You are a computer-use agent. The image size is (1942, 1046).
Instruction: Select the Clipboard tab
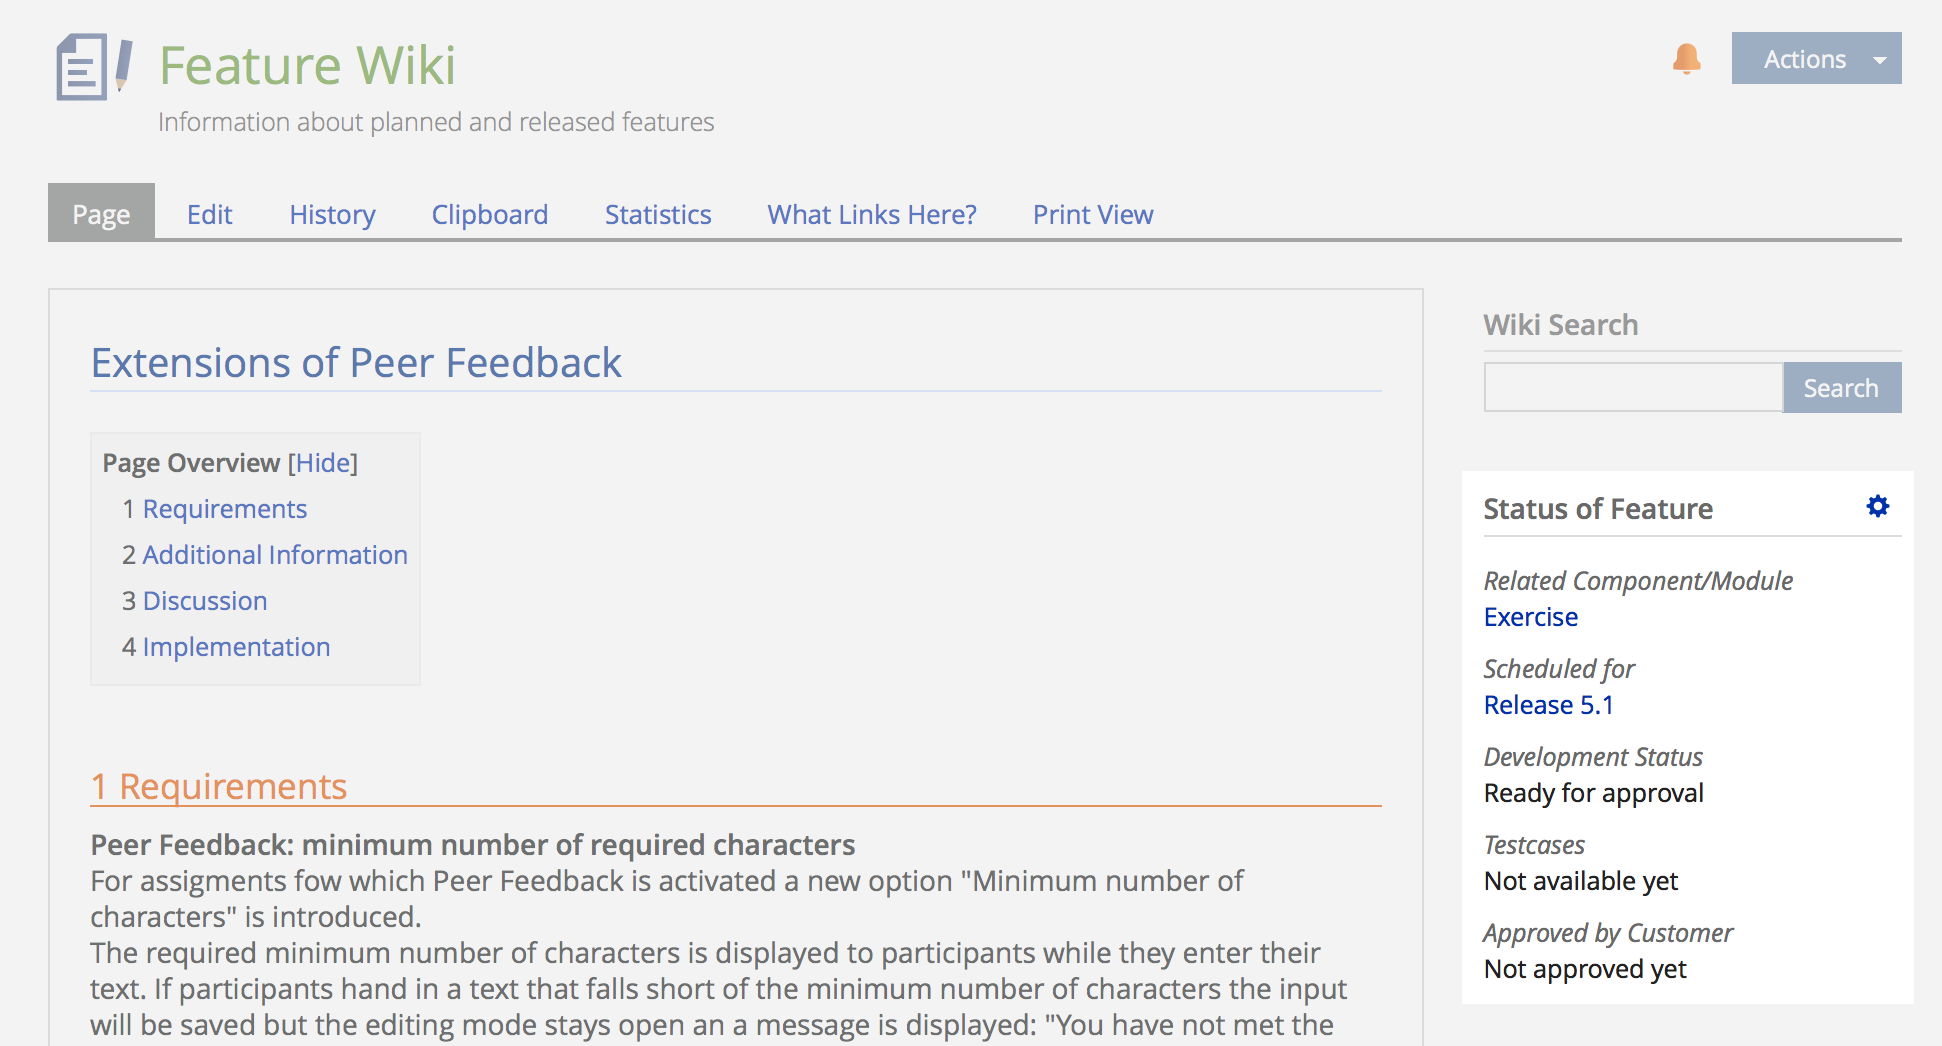coord(489,215)
